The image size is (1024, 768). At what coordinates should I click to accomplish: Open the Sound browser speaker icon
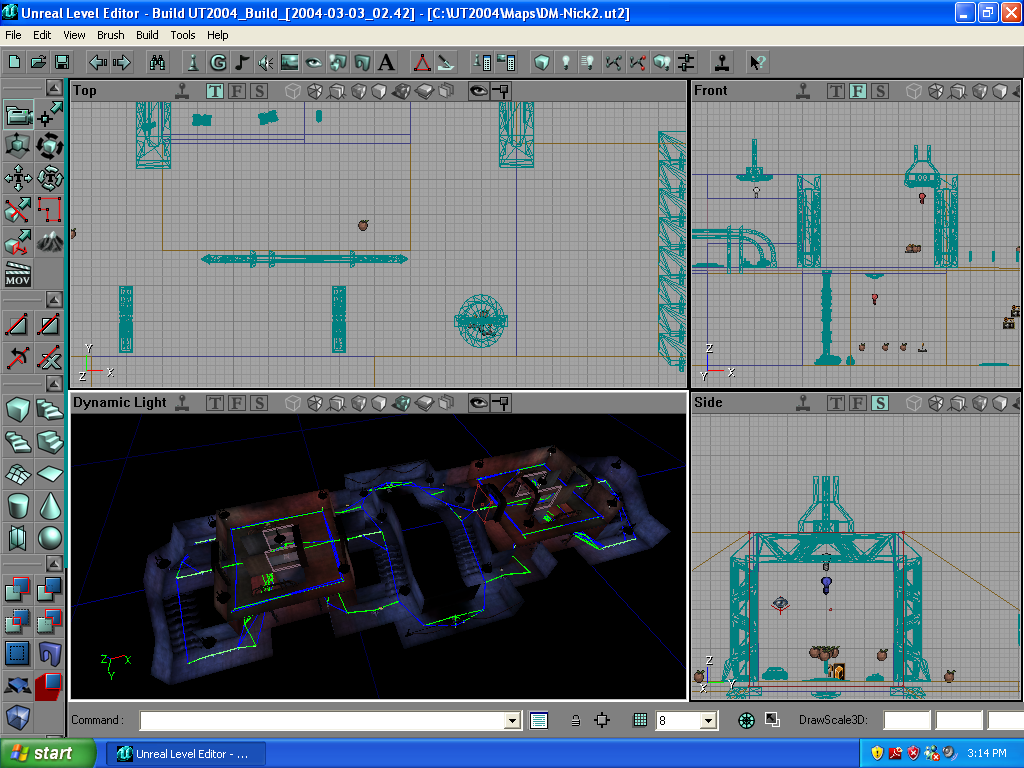[265, 63]
